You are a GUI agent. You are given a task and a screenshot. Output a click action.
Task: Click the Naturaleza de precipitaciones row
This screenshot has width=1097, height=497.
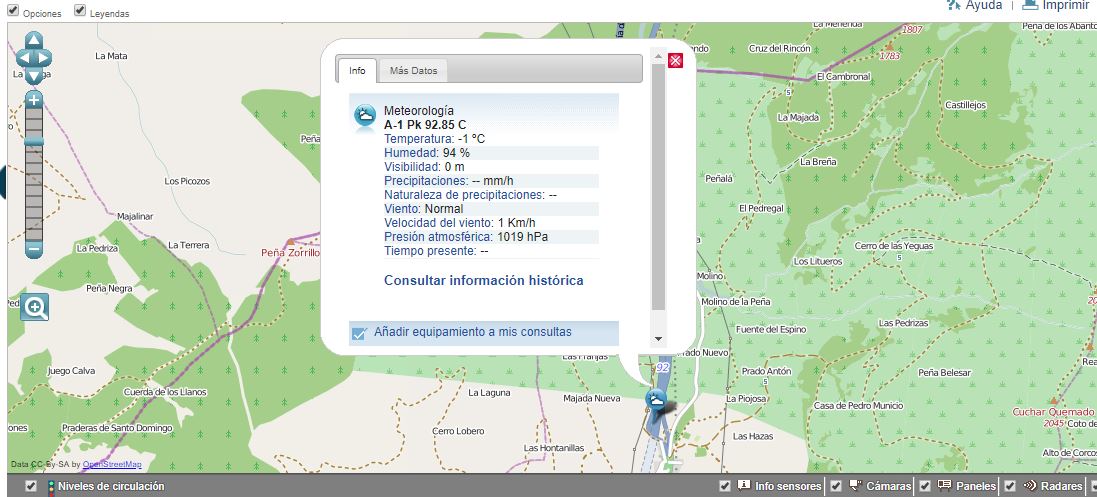[491, 195]
